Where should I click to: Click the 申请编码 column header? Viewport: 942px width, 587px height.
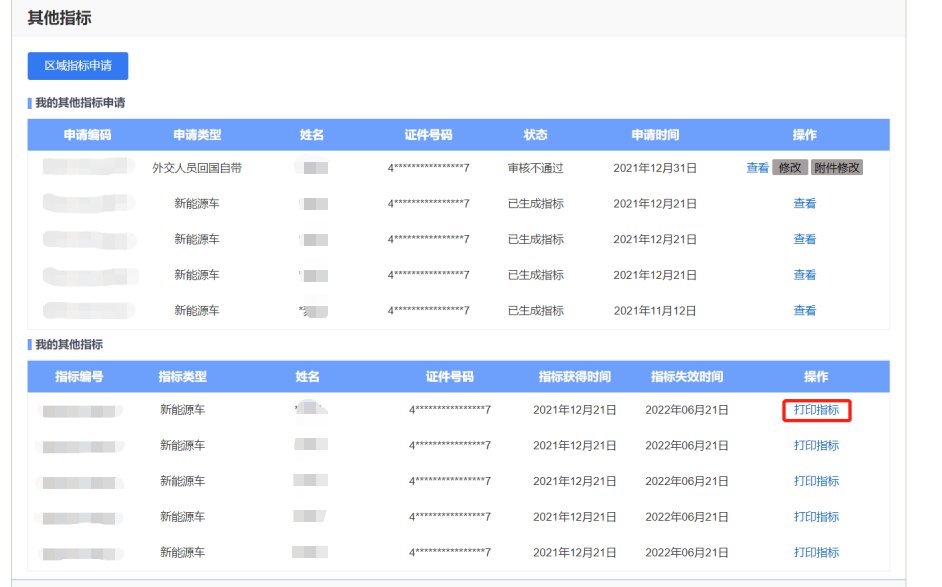87,135
